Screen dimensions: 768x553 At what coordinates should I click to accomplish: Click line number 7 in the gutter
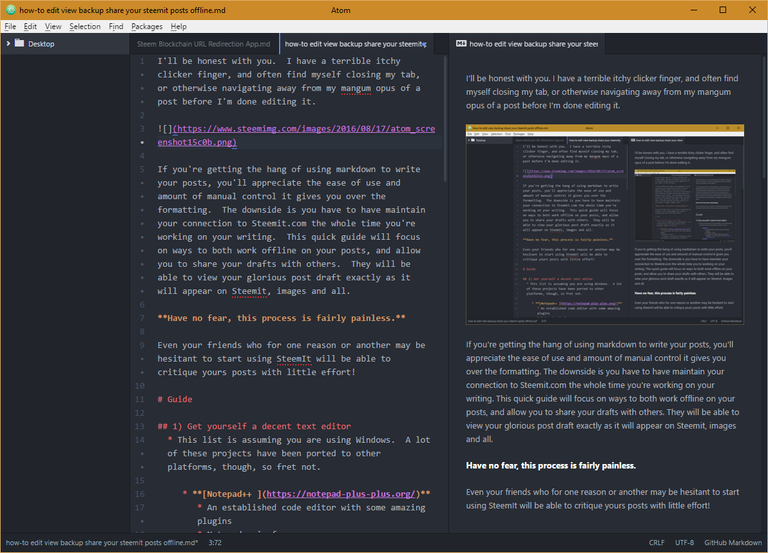(142, 318)
